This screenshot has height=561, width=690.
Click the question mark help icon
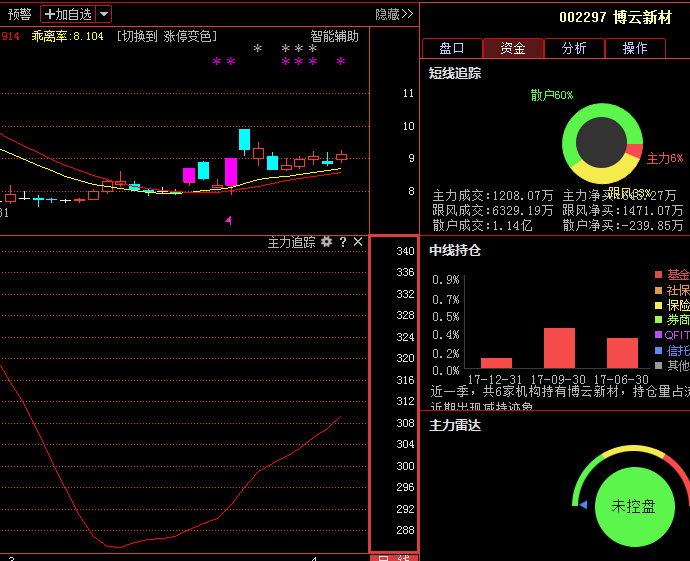point(343,242)
